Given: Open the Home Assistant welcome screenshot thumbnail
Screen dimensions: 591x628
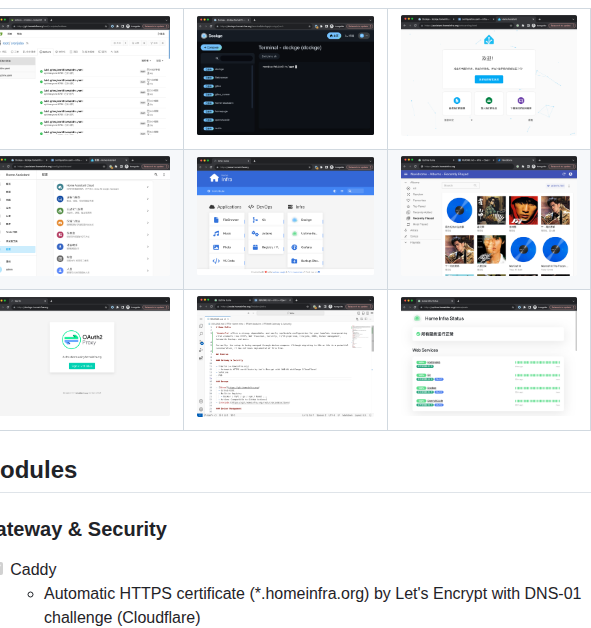Looking at the screenshot, I should point(488,76).
